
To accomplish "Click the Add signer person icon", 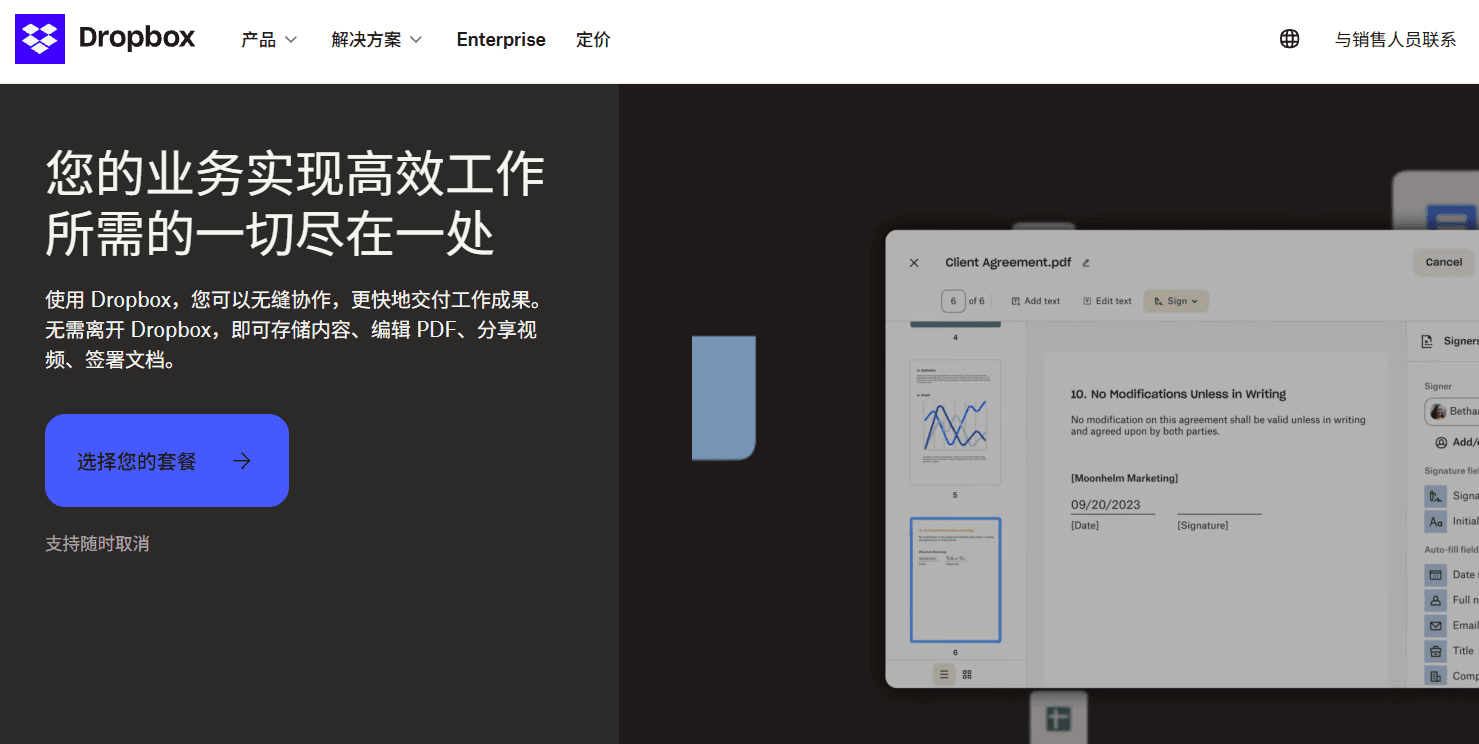I will [1441, 442].
